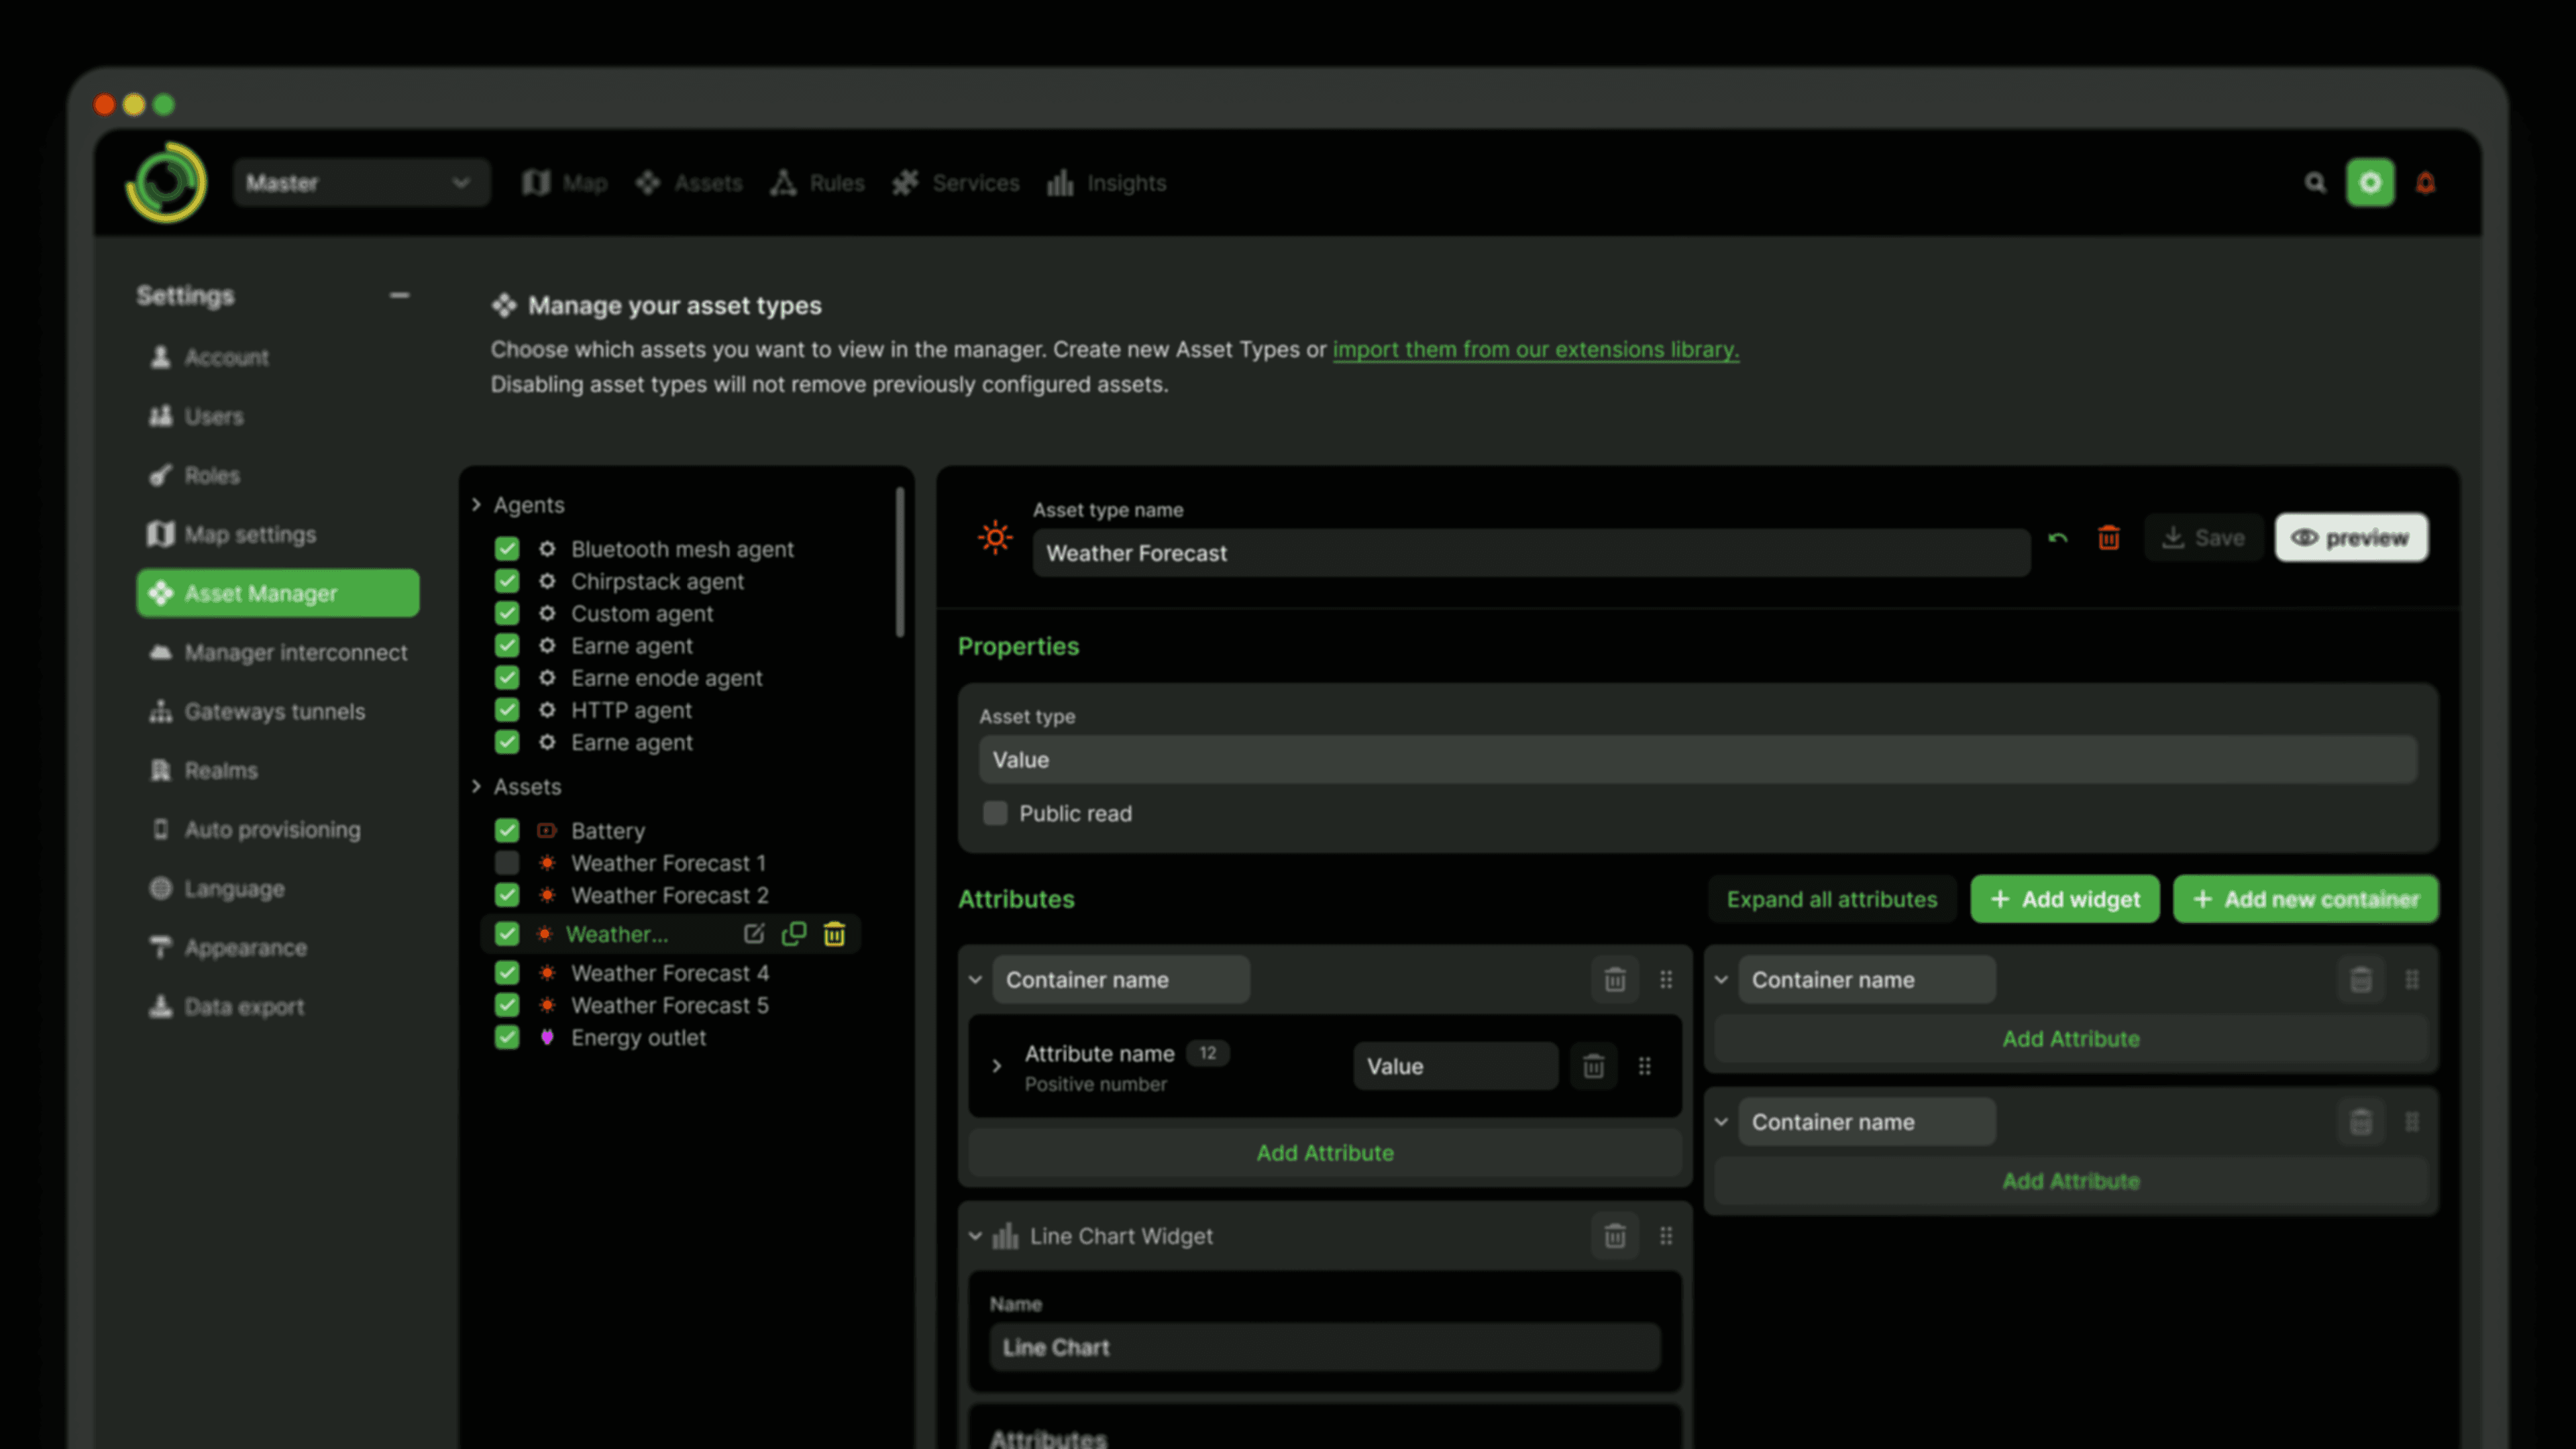
Task: Open the notifications bell icon
Action: click(2425, 183)
